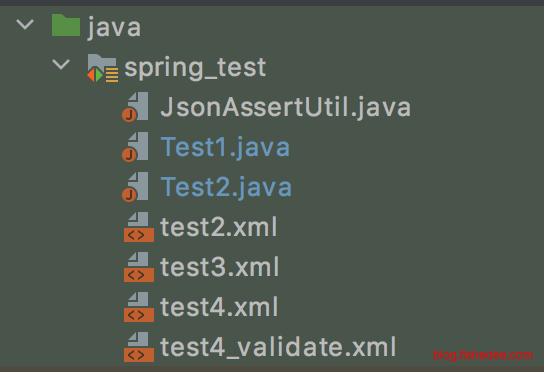Viewport: 544px width, 372px height.
Task: Select the Test1.java file name
Action: click(225, 147)
